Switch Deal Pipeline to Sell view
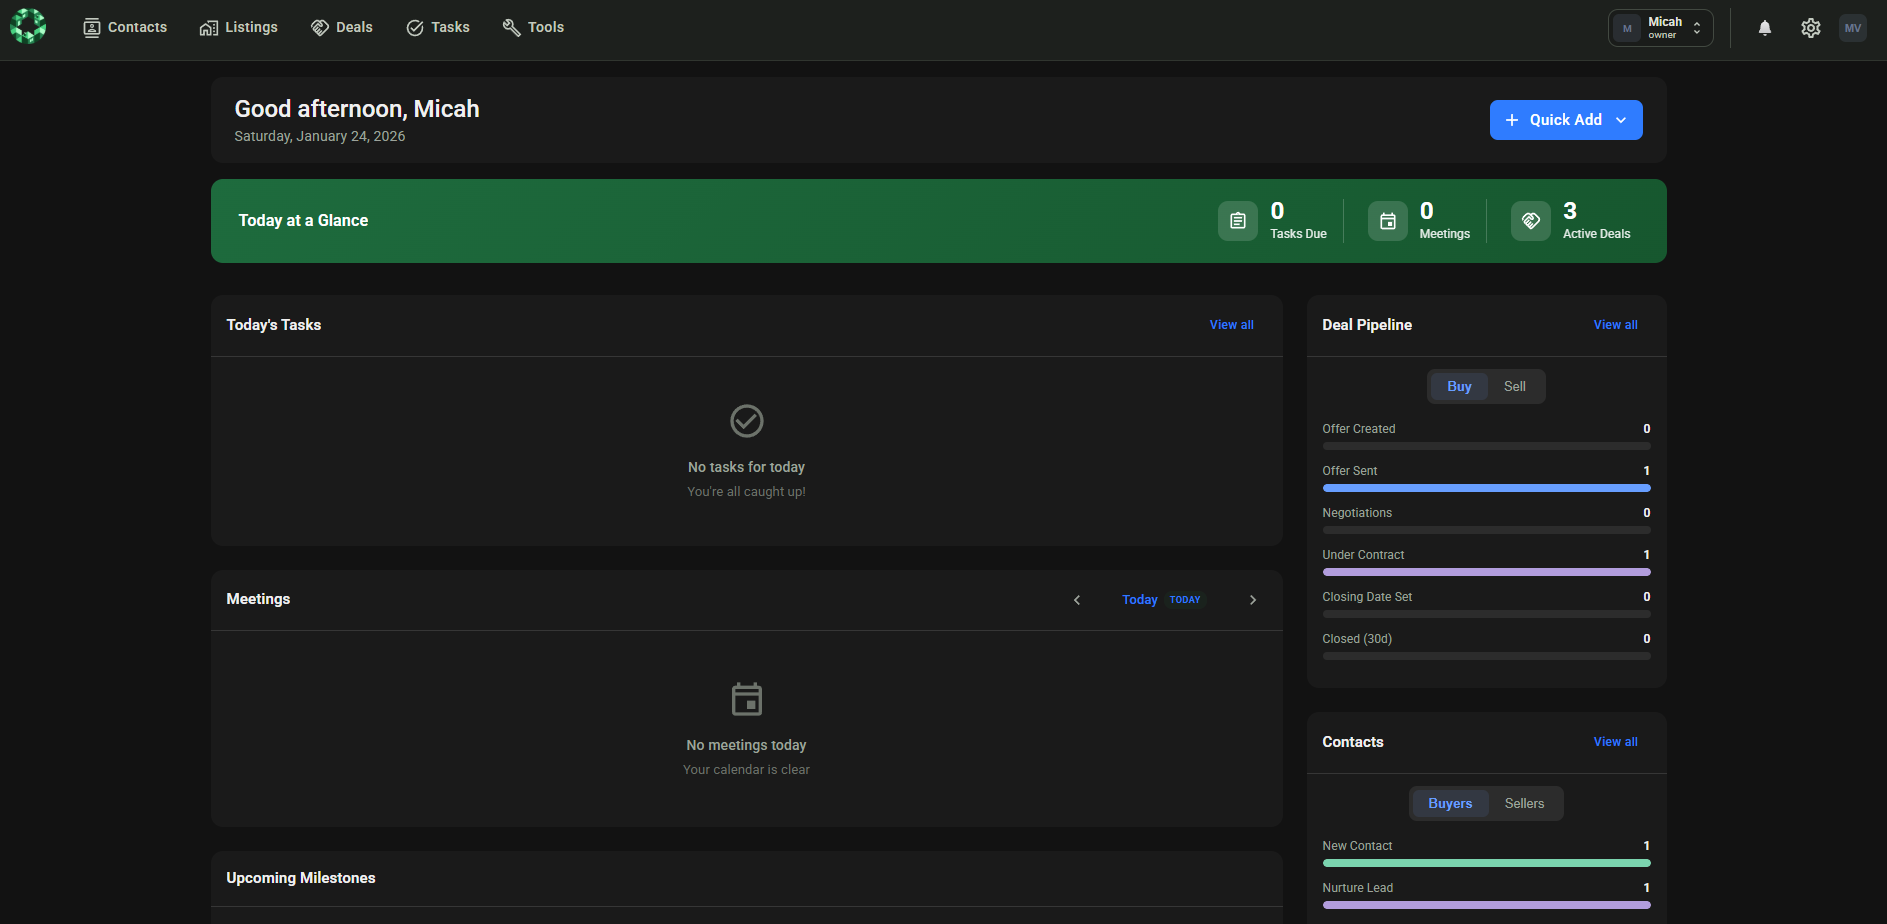Screen dimensions: 1887x924 [1513, 386]
